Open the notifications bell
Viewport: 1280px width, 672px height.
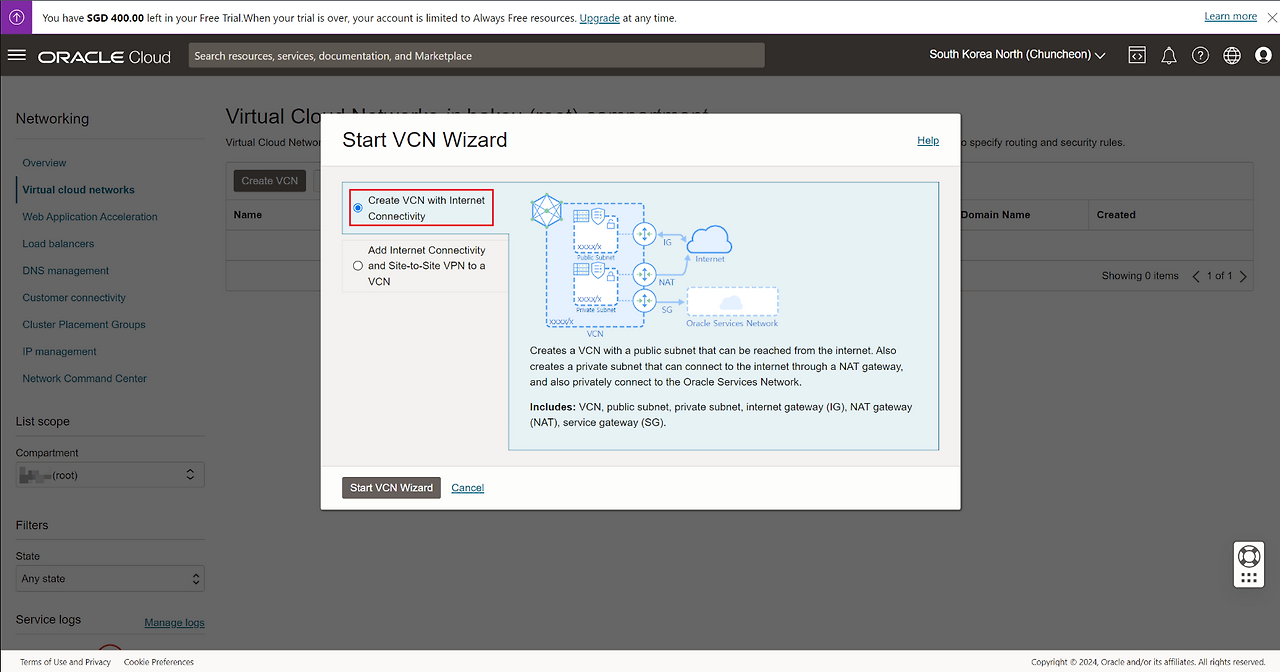tap(1168, 56)
